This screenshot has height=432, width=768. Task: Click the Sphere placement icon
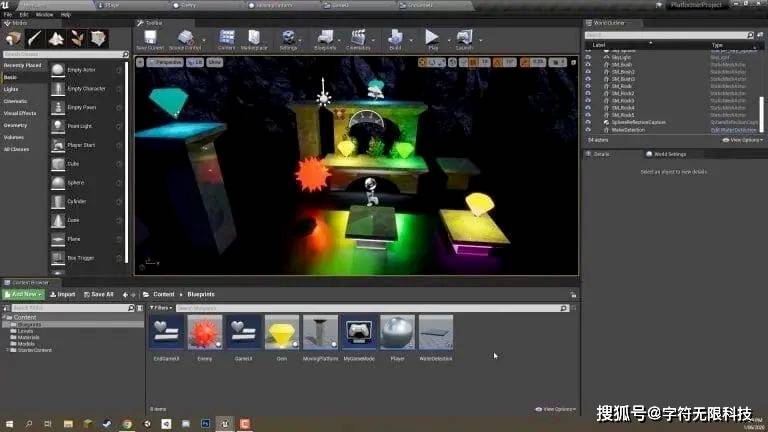coord(58,183)
